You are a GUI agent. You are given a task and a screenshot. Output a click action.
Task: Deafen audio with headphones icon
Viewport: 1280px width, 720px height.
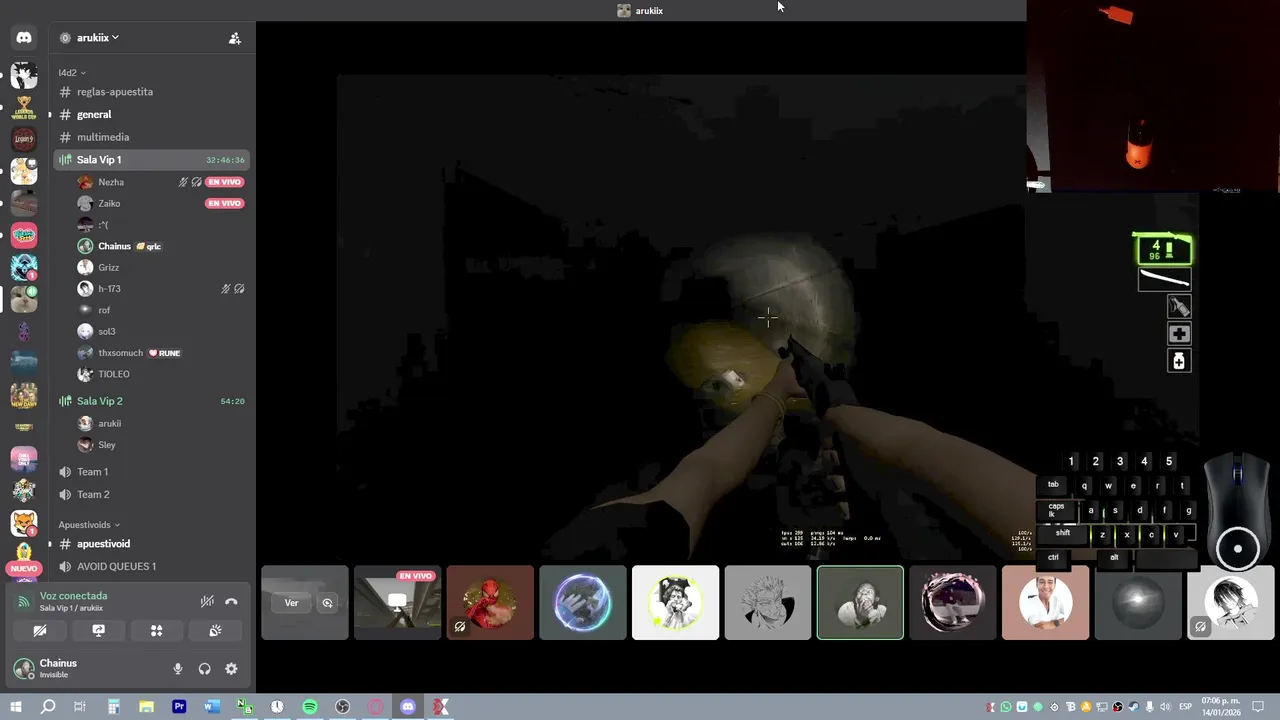click(204, 669)
